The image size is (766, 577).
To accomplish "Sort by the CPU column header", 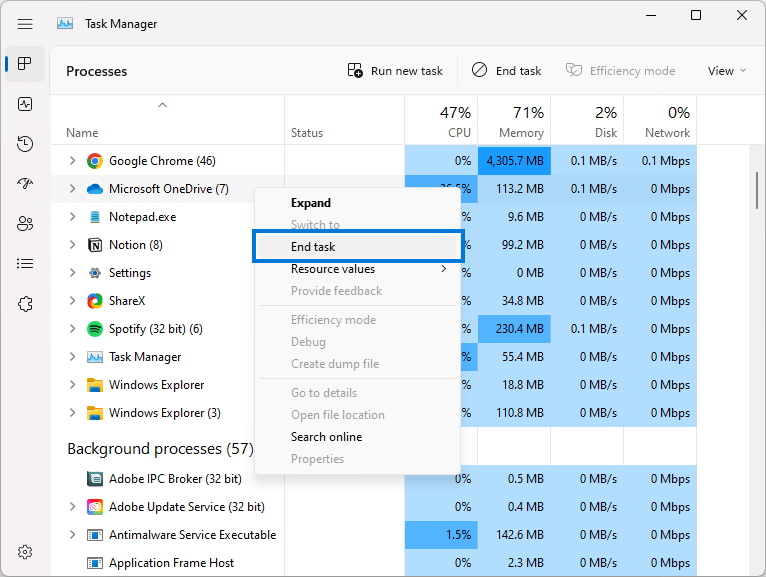I will point(441,122).
